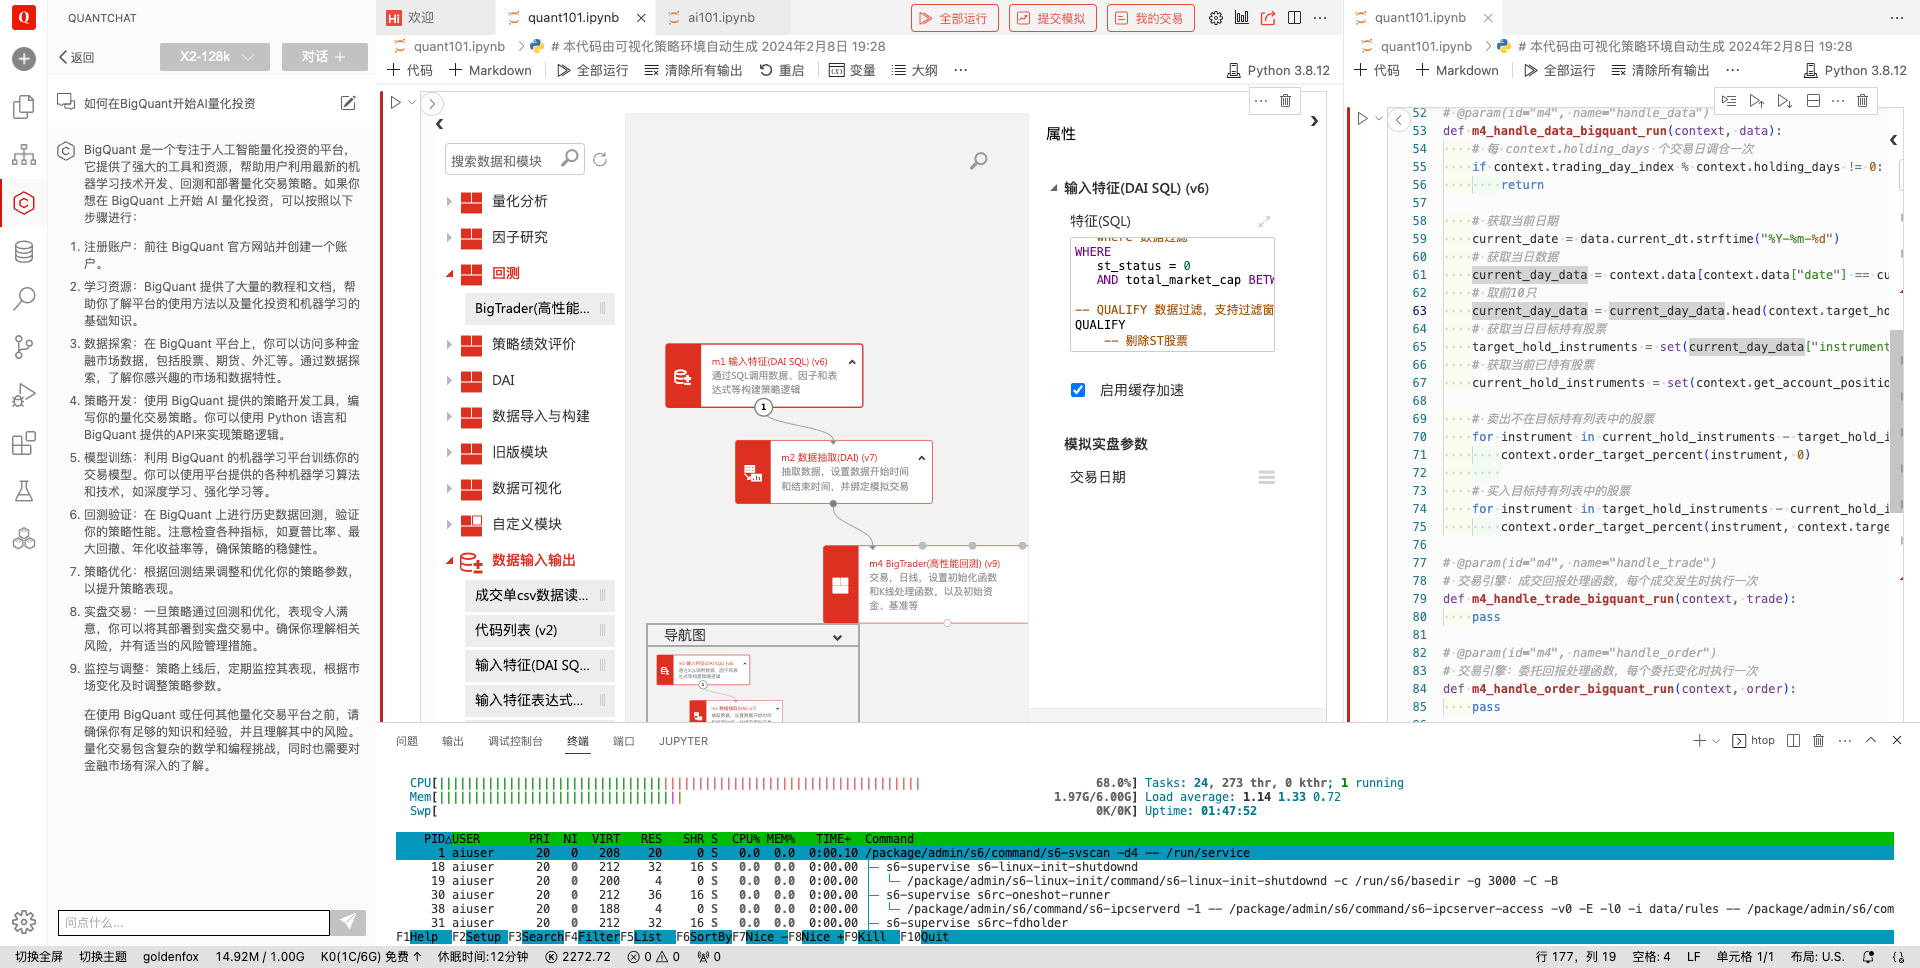Screen dimensions: 1920x968
Task: Open the database icon in activity bar
Action: point(24,251)
